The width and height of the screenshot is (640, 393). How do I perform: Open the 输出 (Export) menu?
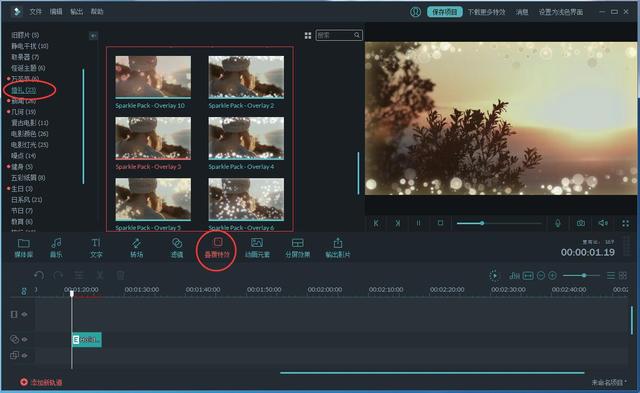pyautogui.click(x=76, y=12)
